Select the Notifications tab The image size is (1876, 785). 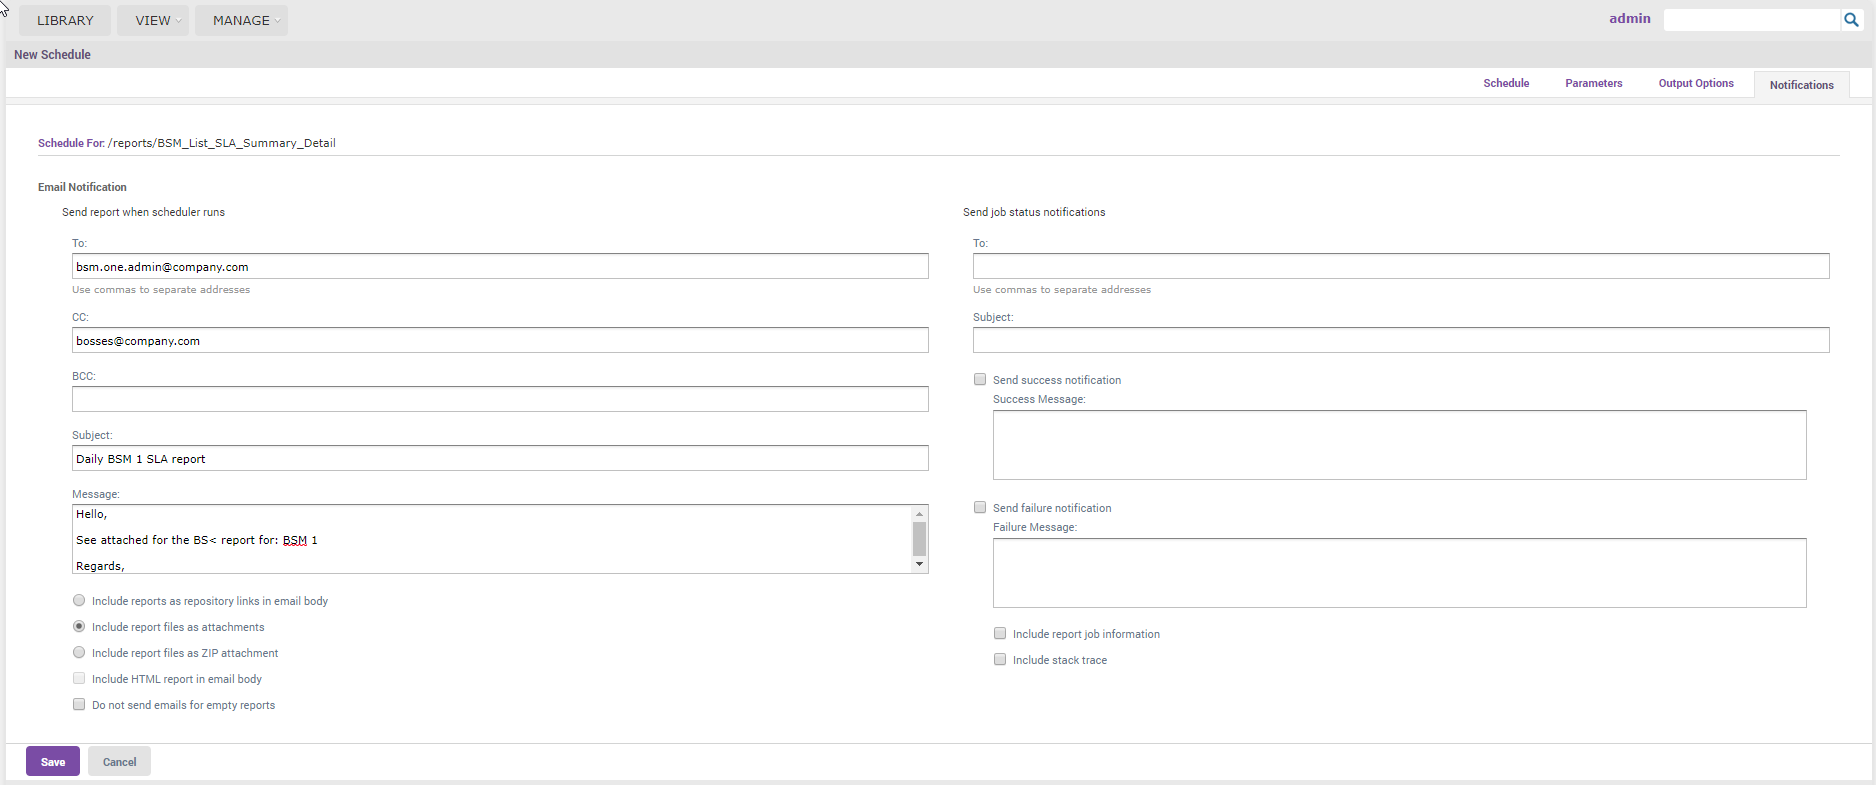point(1801,85)
